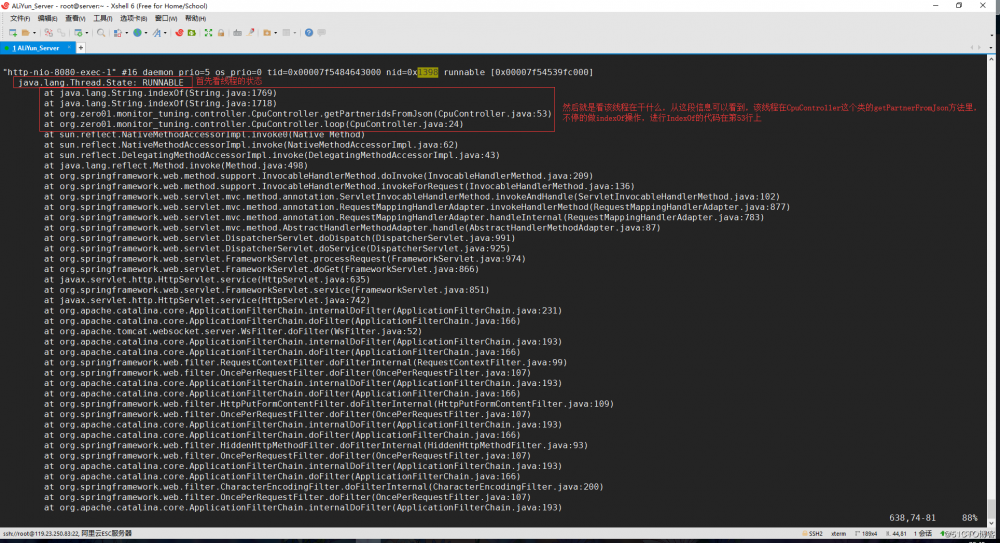Click the speech bubble feedback icon
Image resolution: width=1000 pixels, height=543 pixels.
pyautogui.click(x=321, y=33)
